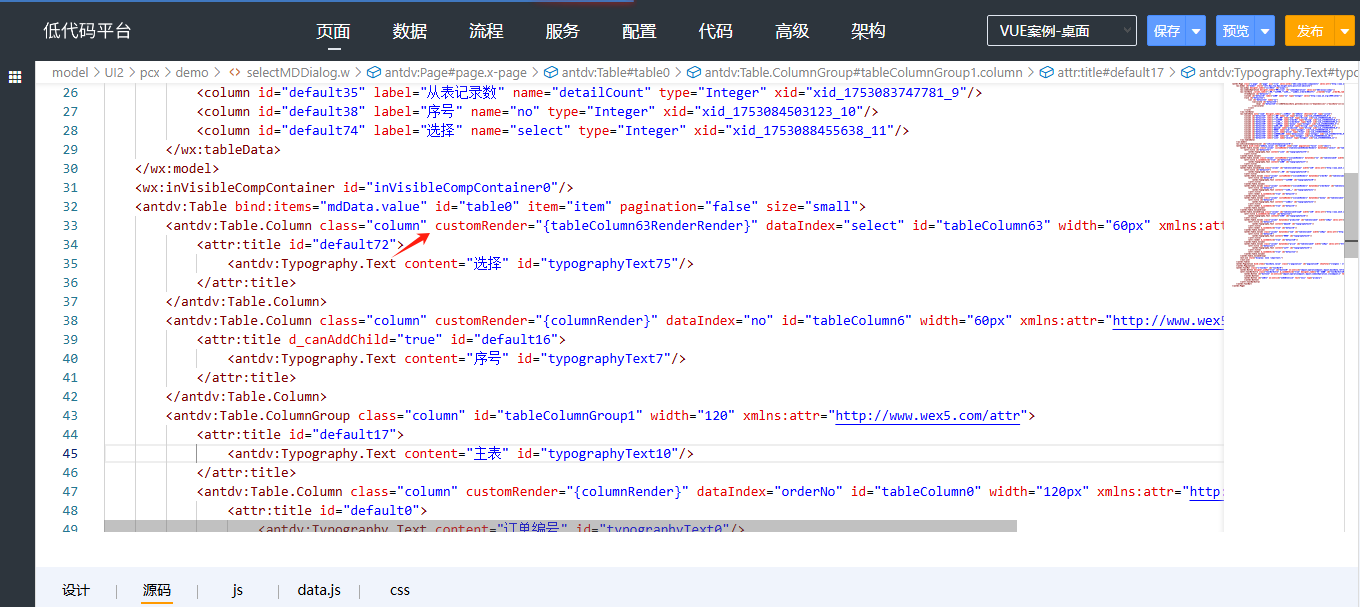Click the attr:title#default17 breadcrumb

click(1111, 72)
